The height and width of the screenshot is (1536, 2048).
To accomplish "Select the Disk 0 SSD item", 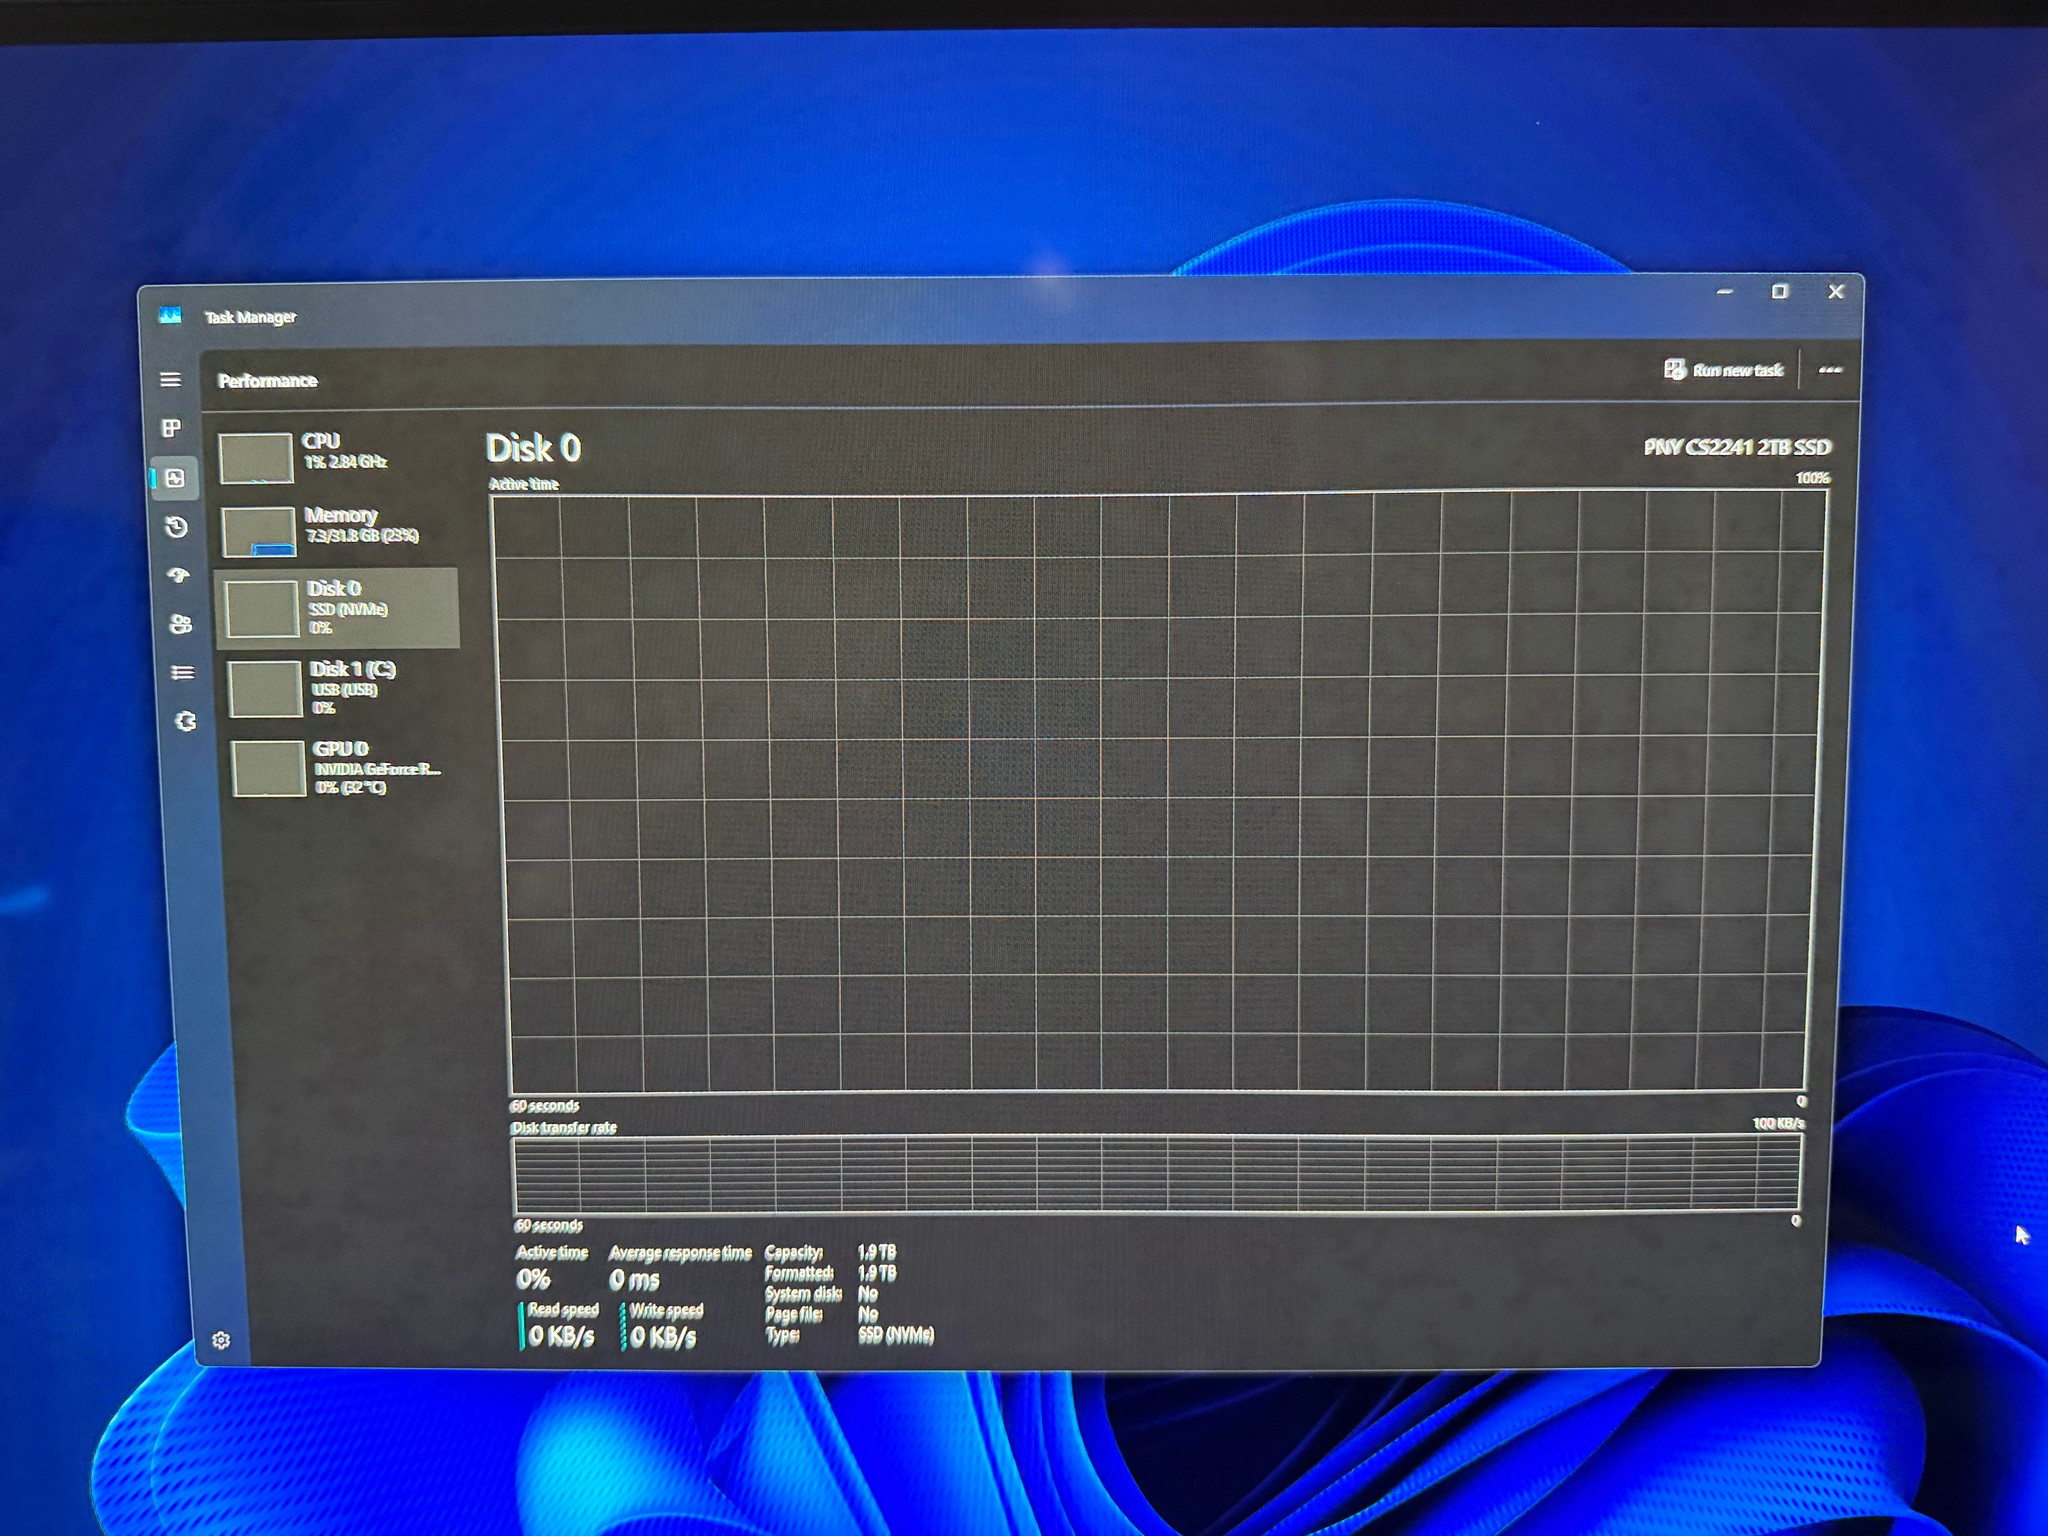I will point(338,608).
